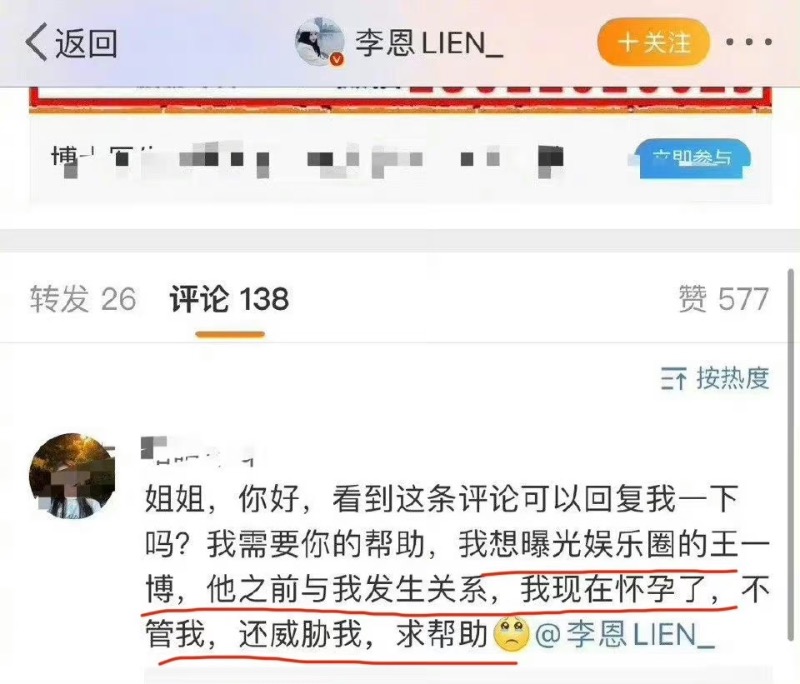Select the comment text starting 姐姐，你好

(x=457, y=567)
